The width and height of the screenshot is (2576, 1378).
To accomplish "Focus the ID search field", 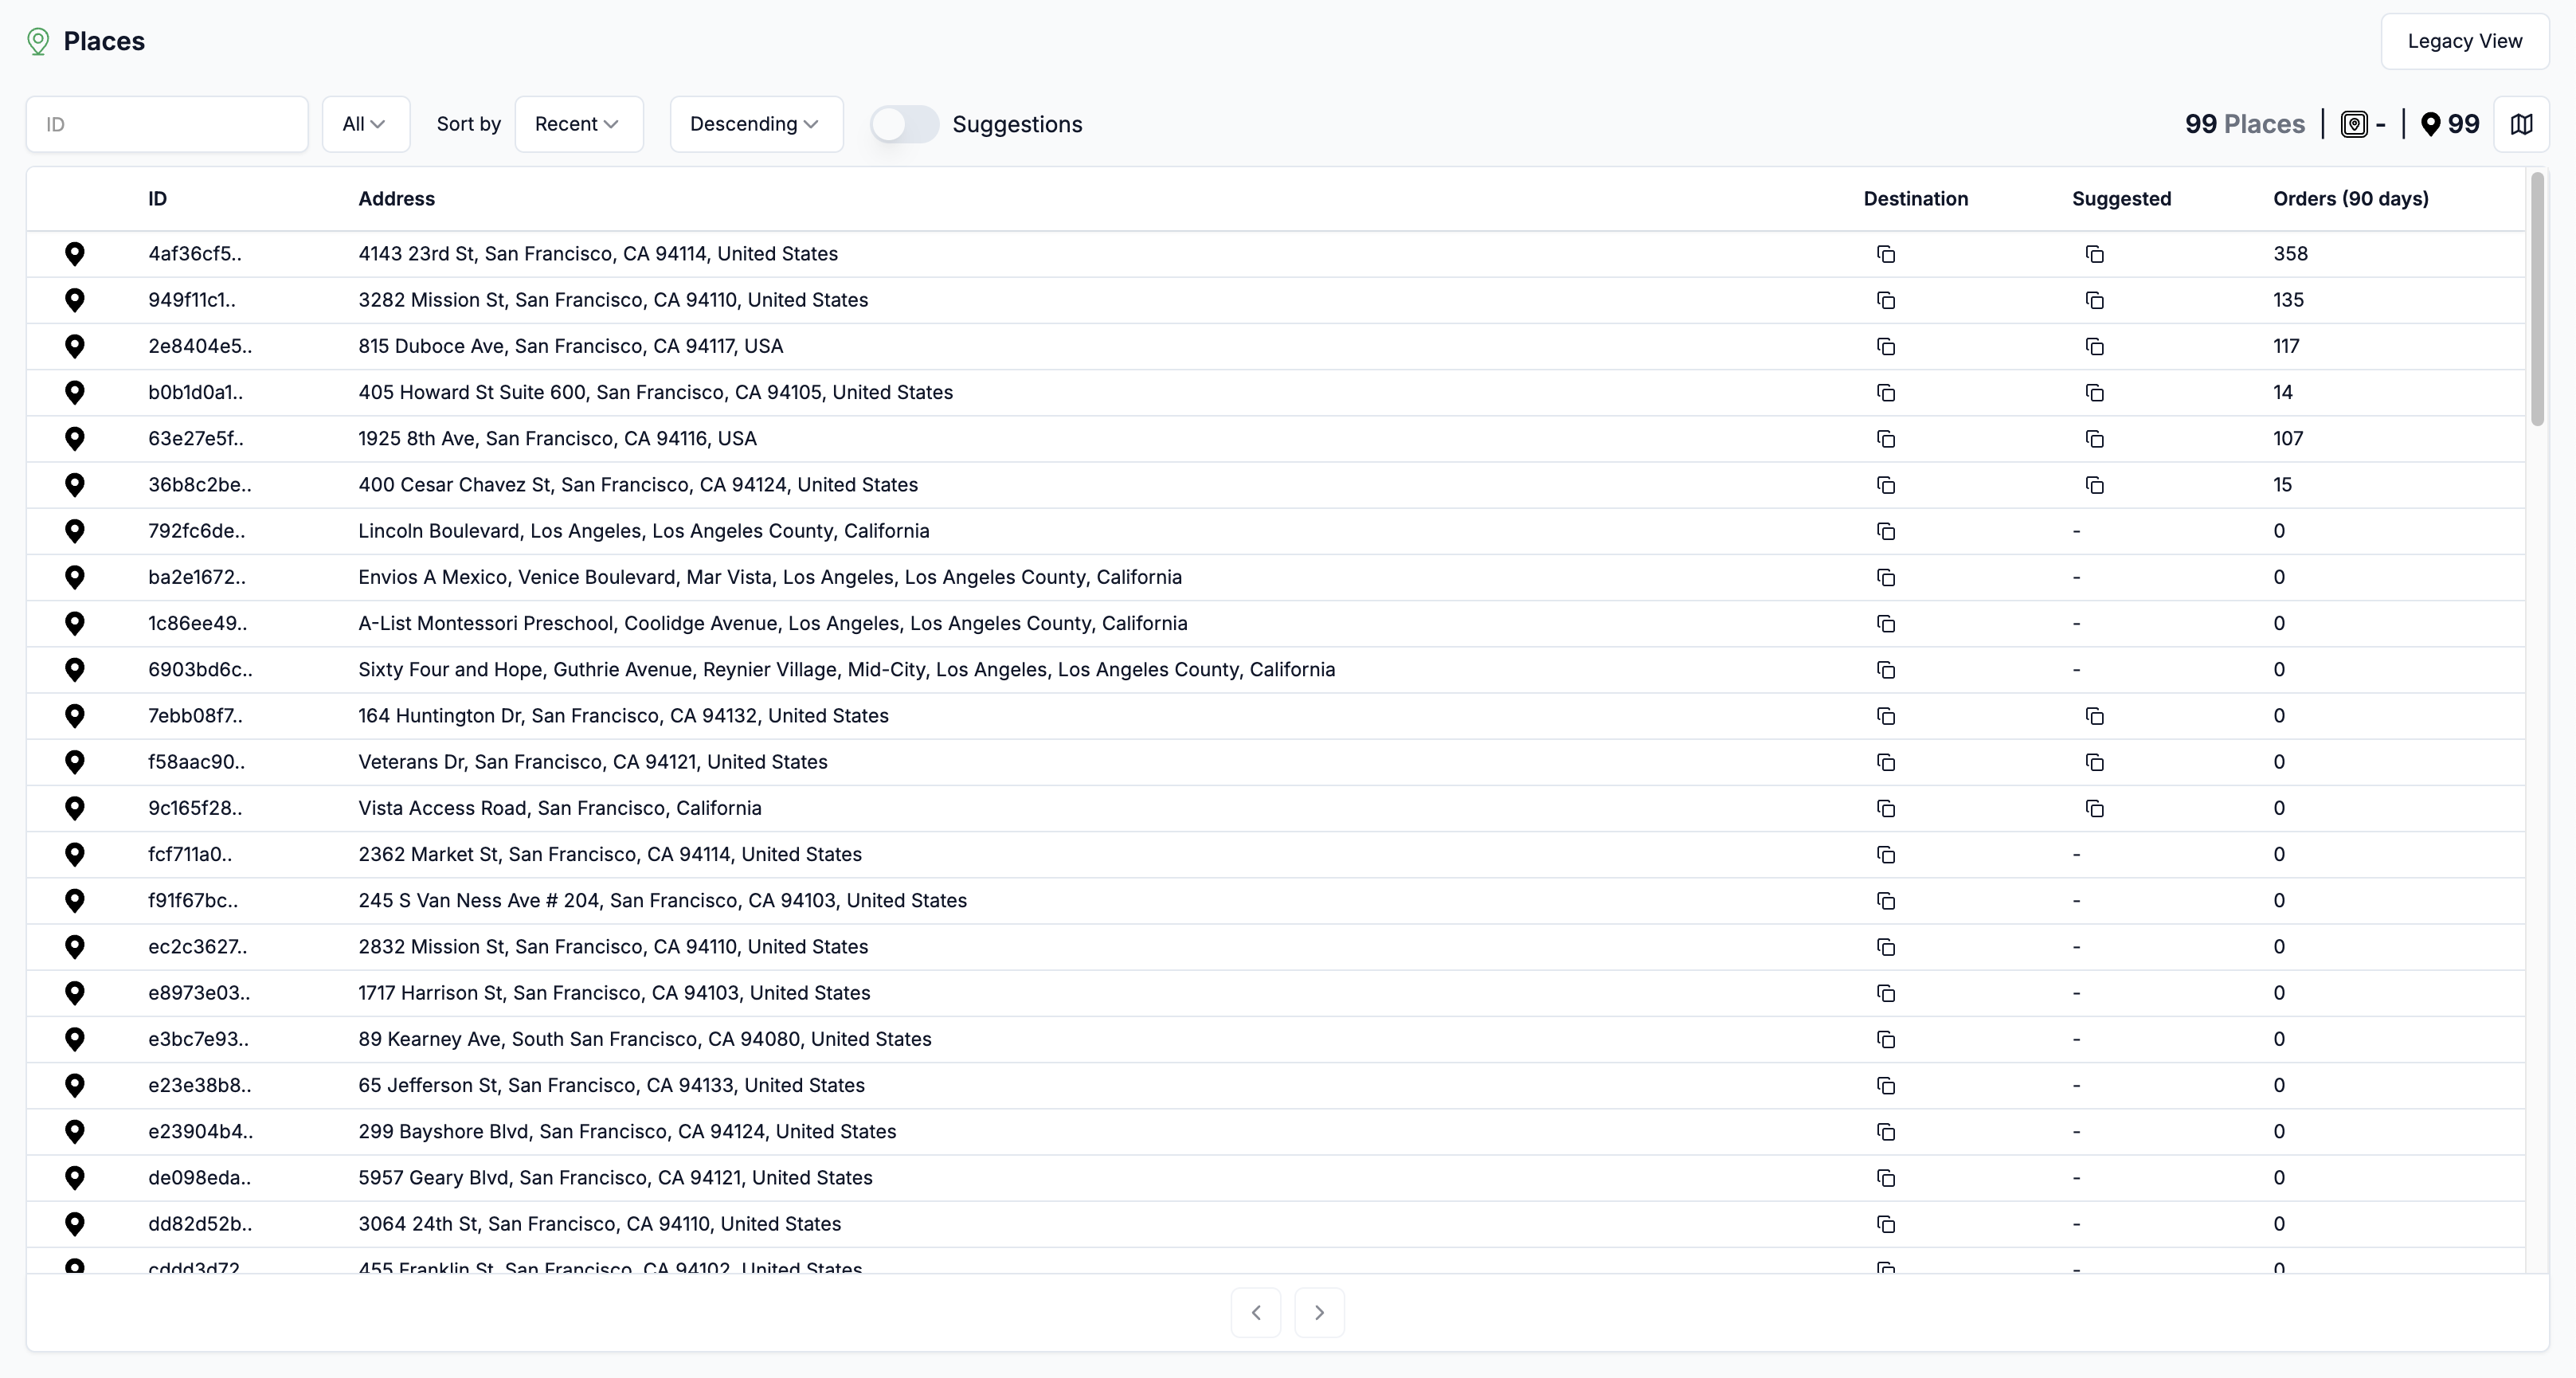I will (167, 124).
